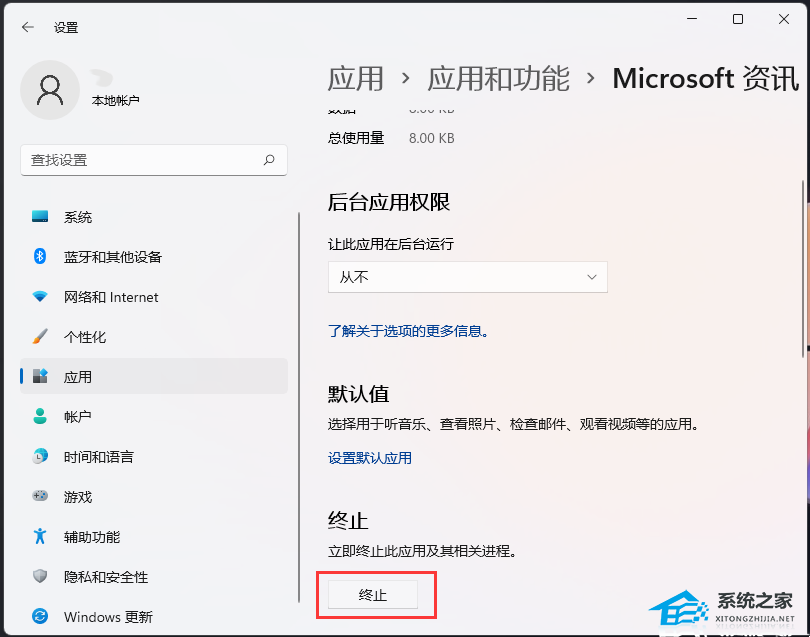Click the 网络和 Internet Wi-Fi icon
Image resolution: width=810 pixels, height=637 pixels.
pyautogui.click(x=40, y=296)
